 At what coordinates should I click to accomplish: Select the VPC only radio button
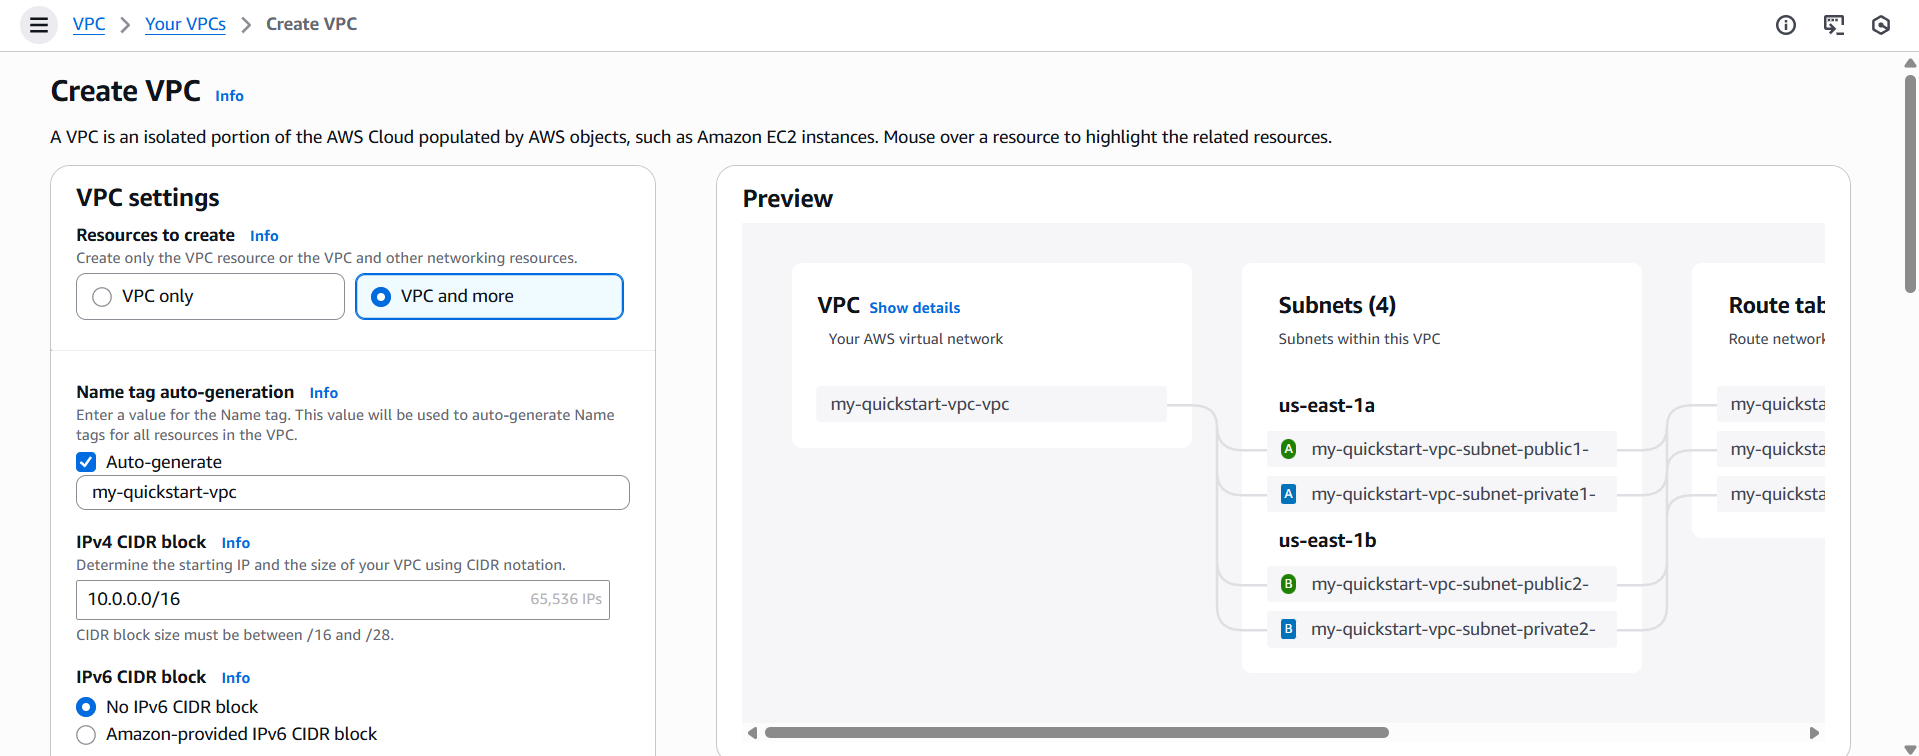(x=101, y=296)
